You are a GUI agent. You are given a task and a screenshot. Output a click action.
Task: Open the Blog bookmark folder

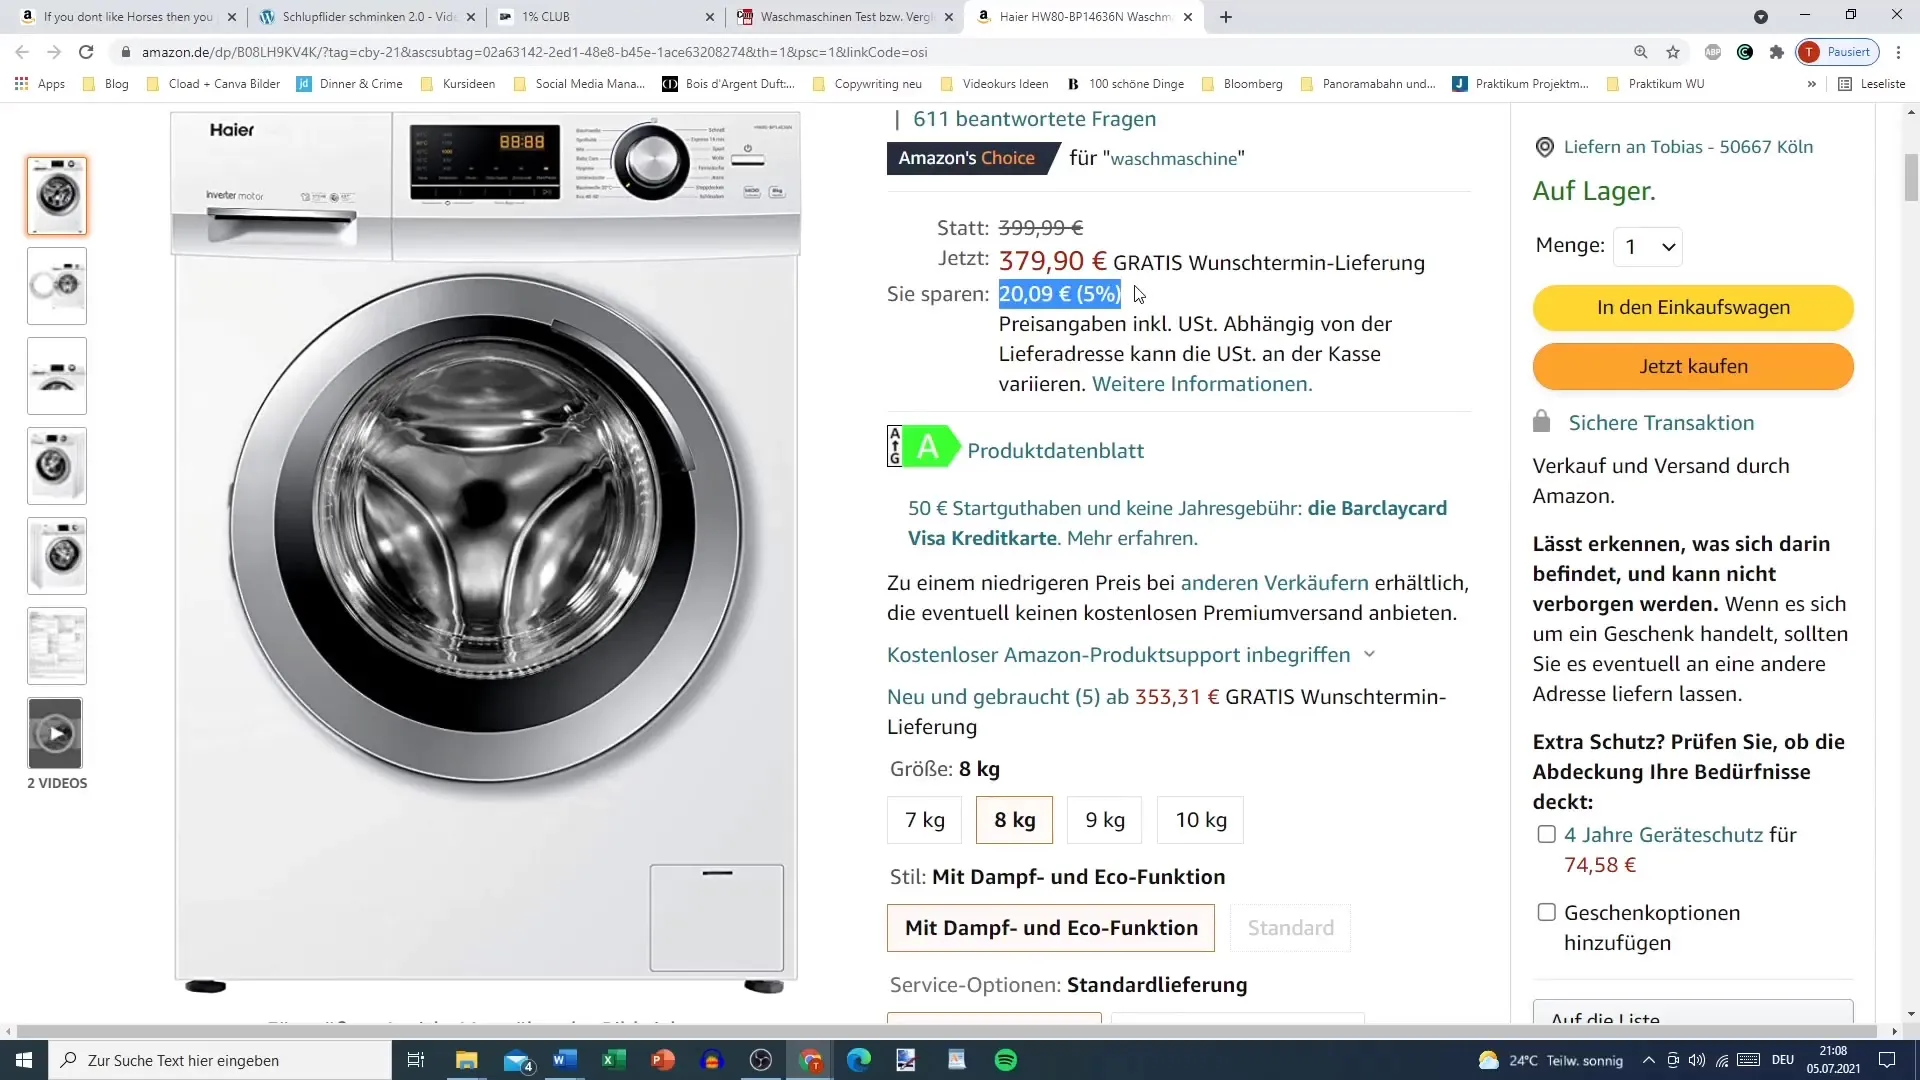106,84
